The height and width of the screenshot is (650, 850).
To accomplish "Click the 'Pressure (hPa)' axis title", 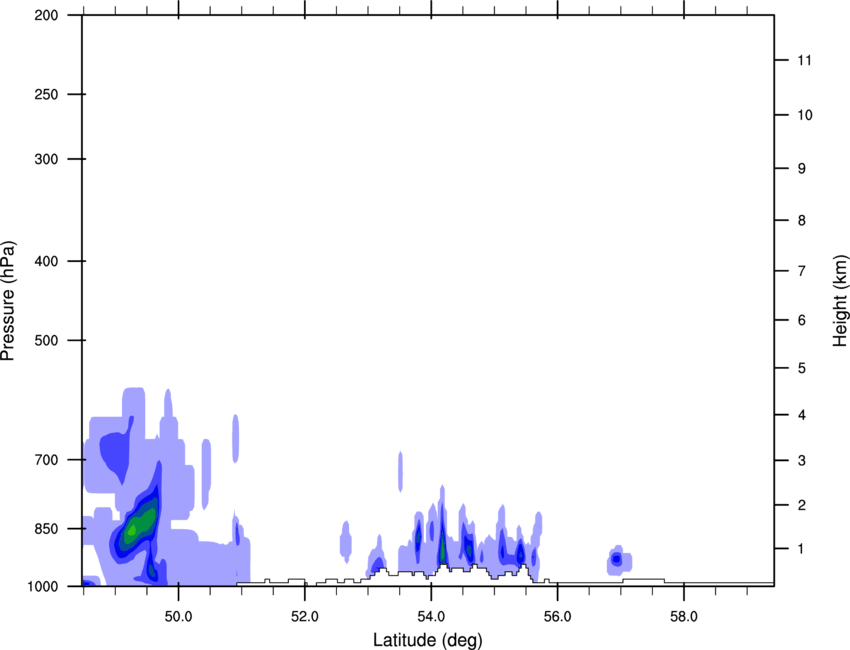I will pyautogui.click(x=8, y=301).
